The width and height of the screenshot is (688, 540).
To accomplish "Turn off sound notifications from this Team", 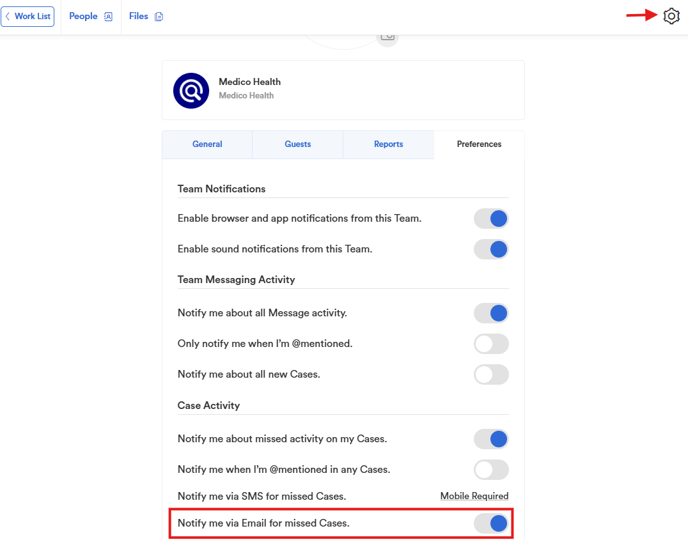I will pos(491,249).
